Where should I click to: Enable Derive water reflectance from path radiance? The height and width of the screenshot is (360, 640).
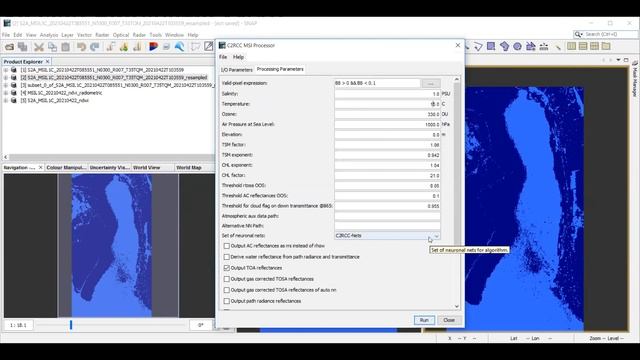click(227, 257)
